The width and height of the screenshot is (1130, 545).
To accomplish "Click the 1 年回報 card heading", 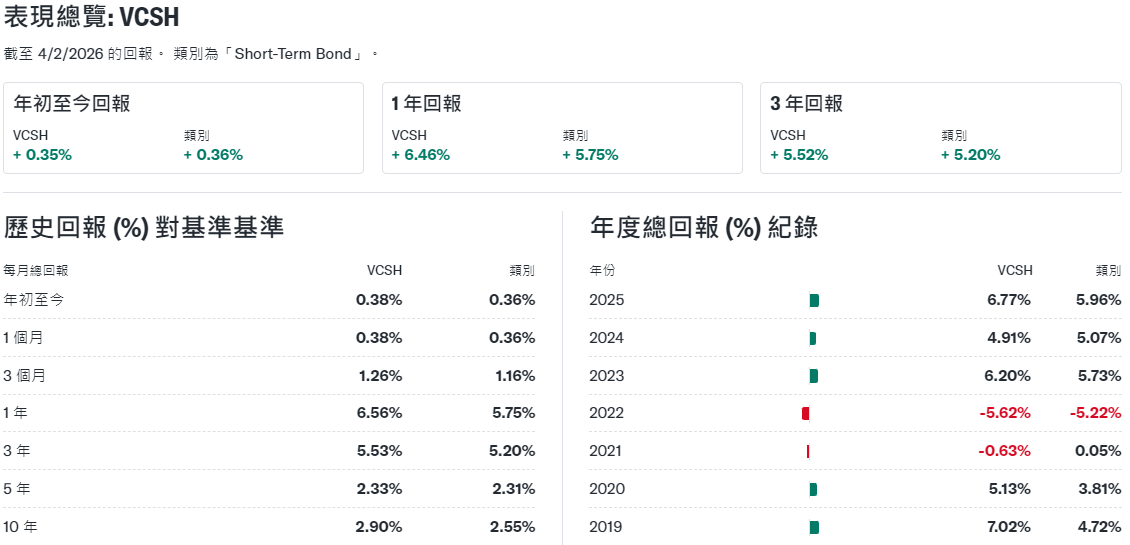I will [426, 104].
